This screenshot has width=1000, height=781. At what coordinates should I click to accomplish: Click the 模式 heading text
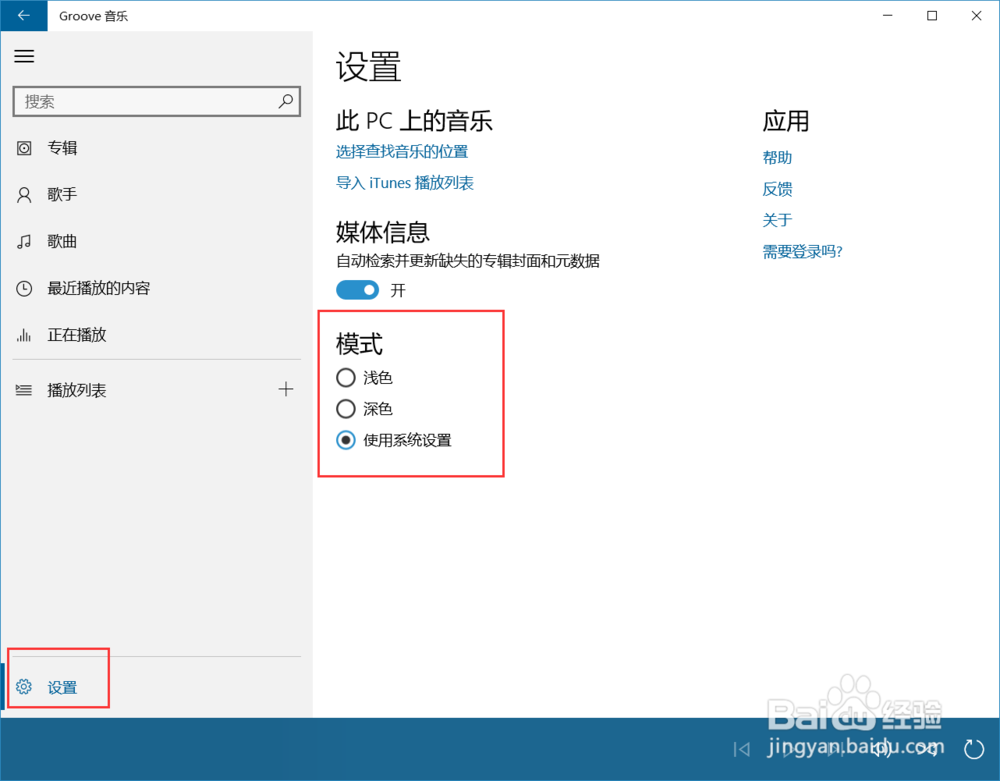coord(359,344)
